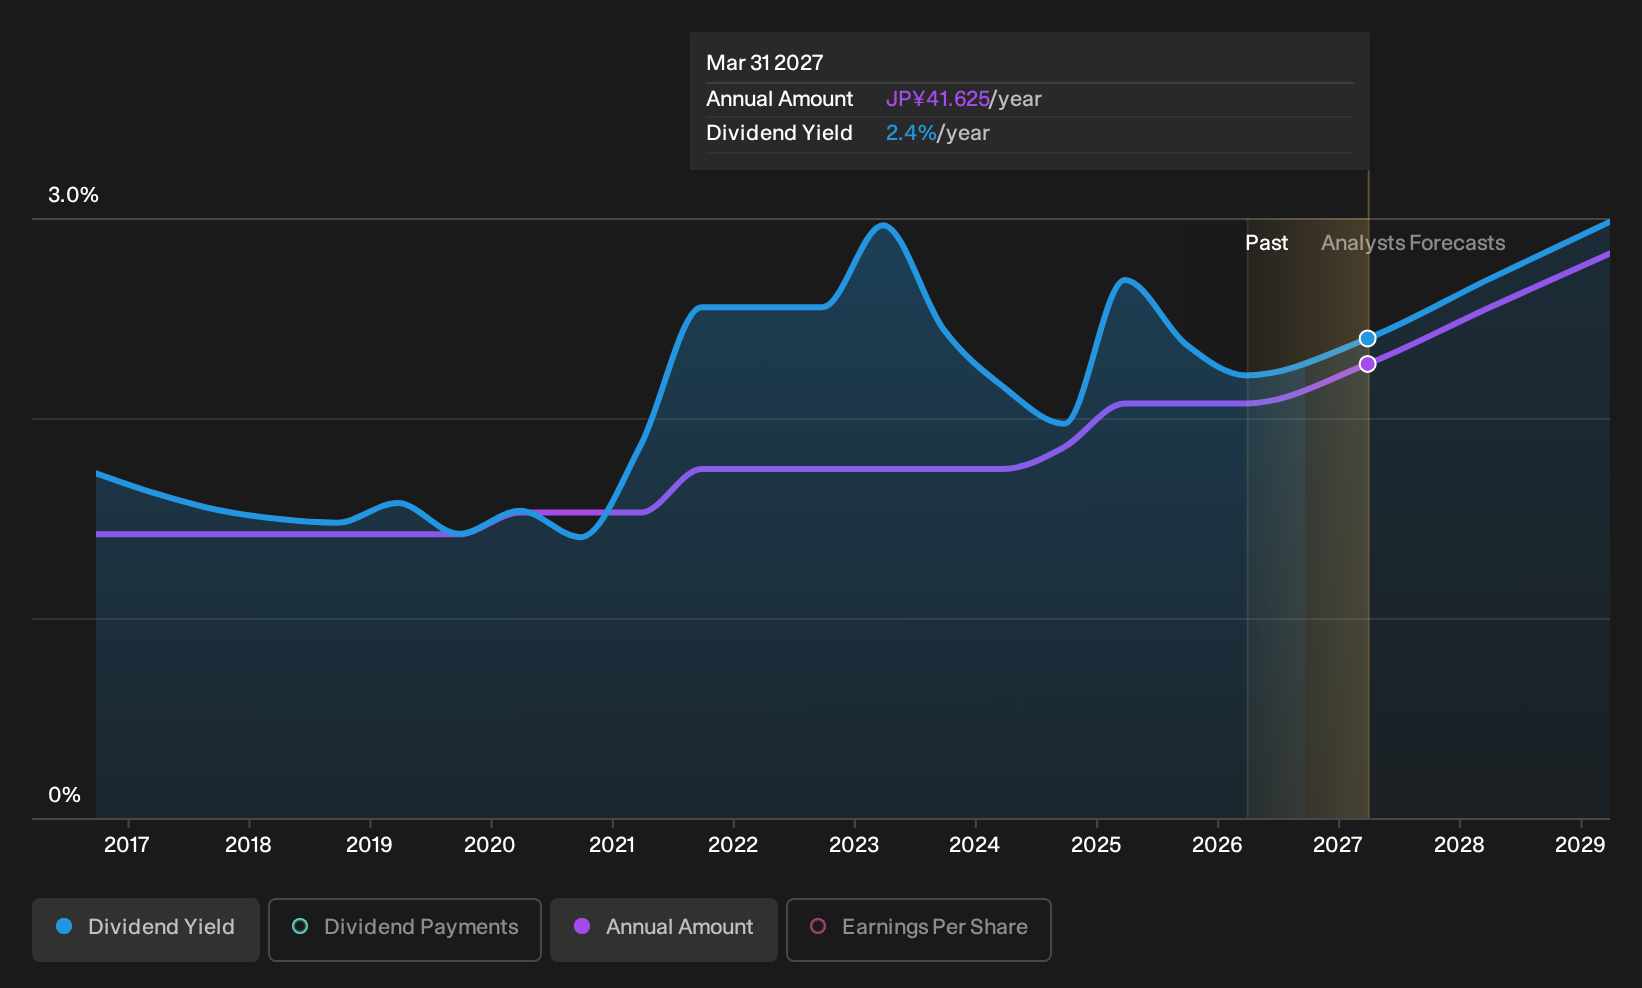Click the teal Dividend Payments circle icon

pos(300,926)
